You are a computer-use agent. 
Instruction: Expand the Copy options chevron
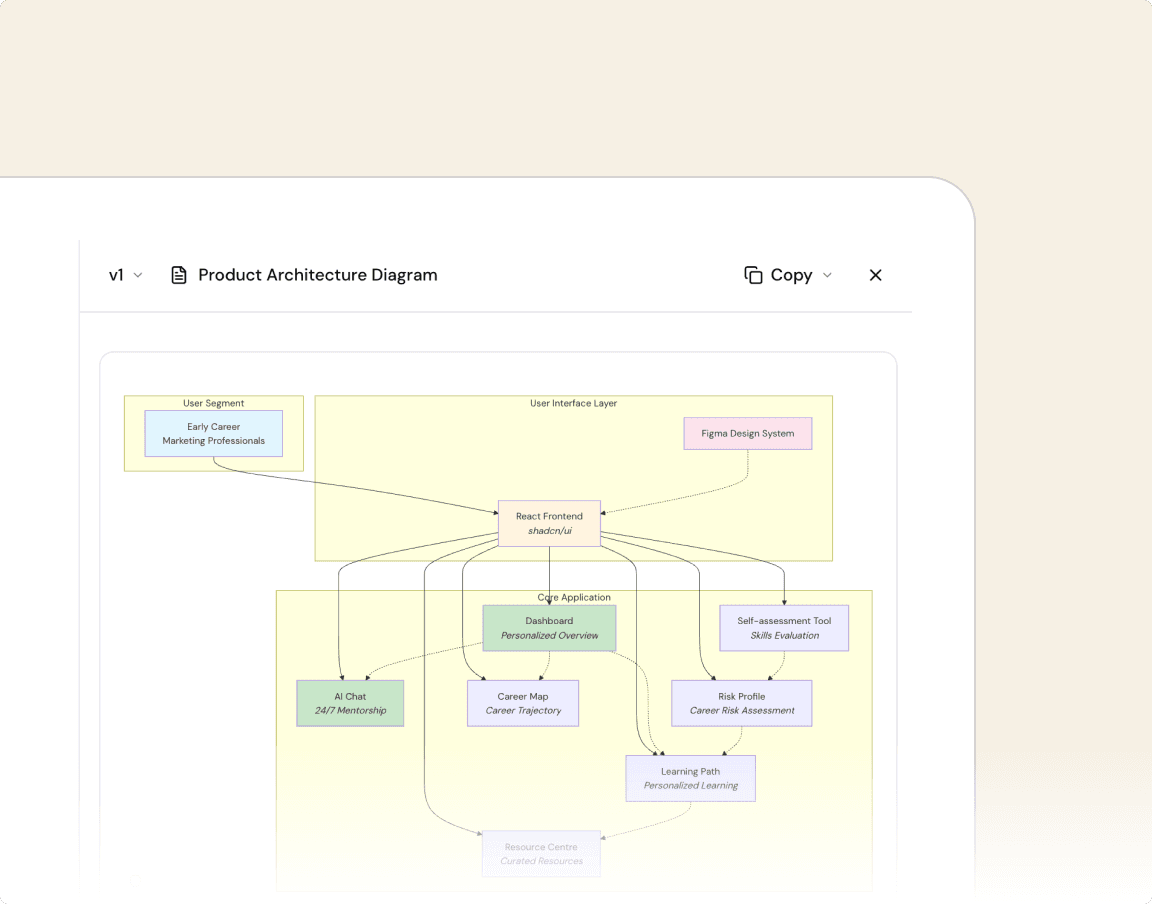(827, 275)
